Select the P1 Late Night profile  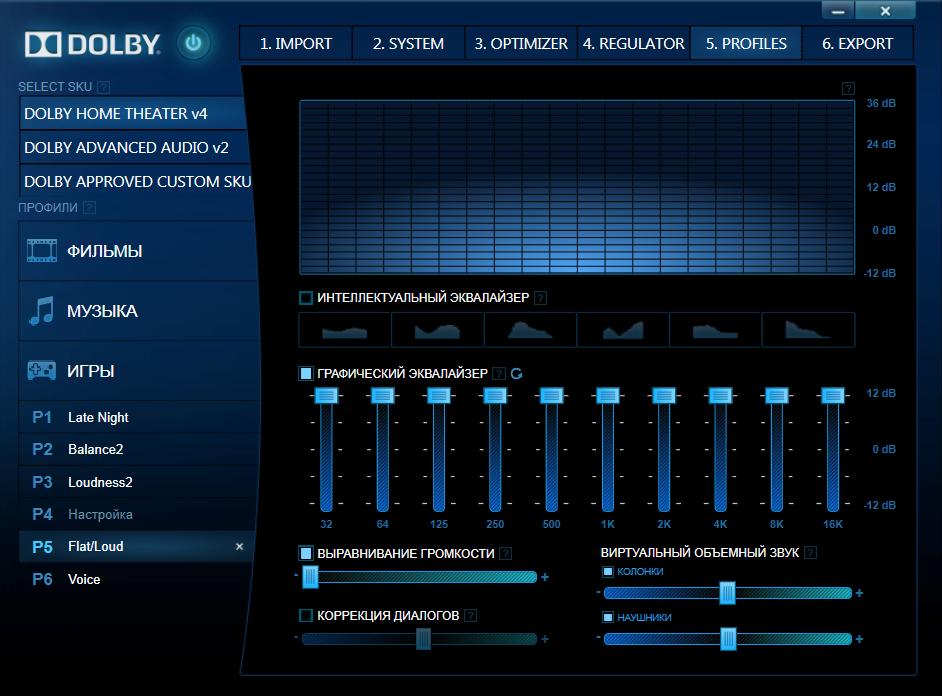click(x=139, y=417)
